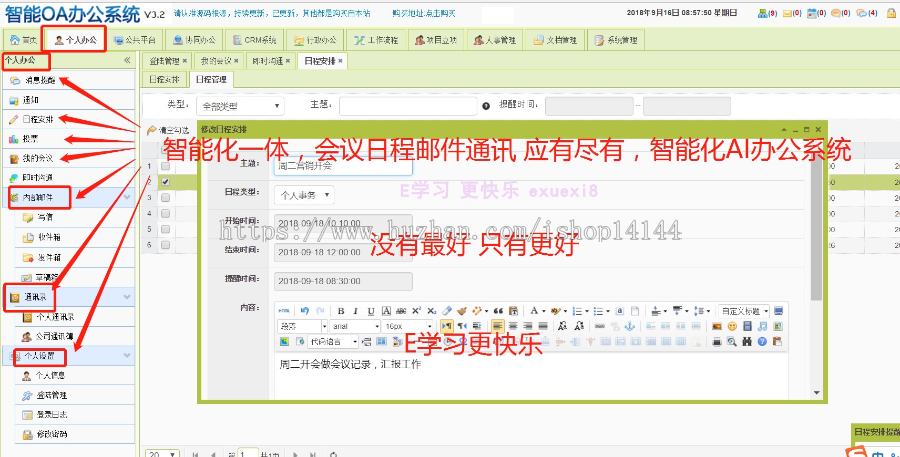Apply underline formatting in the editor
Viewport: 900px width, 457px height.
(x=371, y=311)
